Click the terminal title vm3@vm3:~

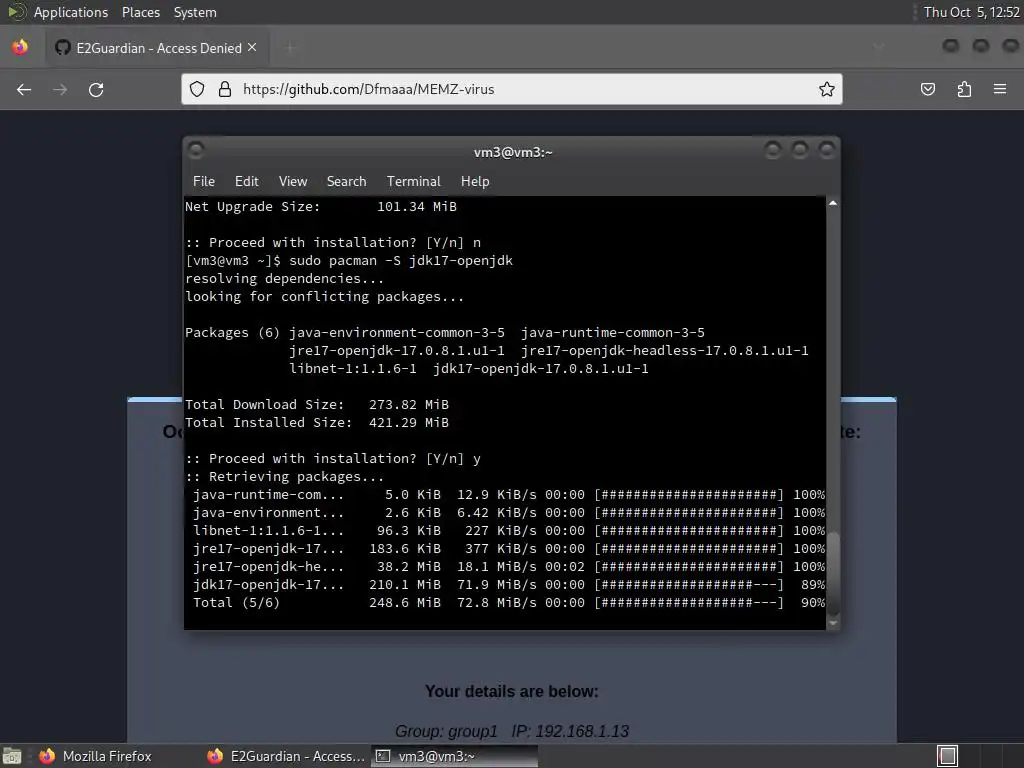(x=513, y=152)
